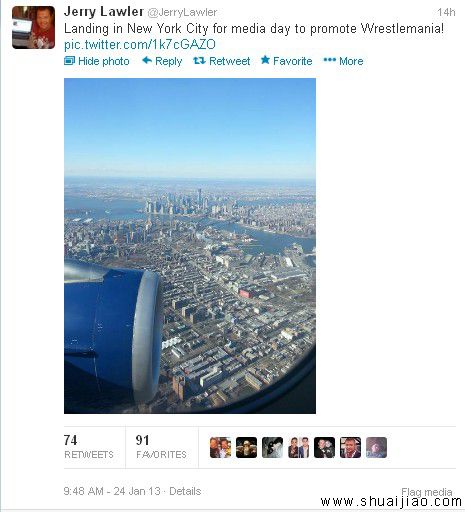
Task: Click the Hide photo image icon
Action: click(69, 61)
